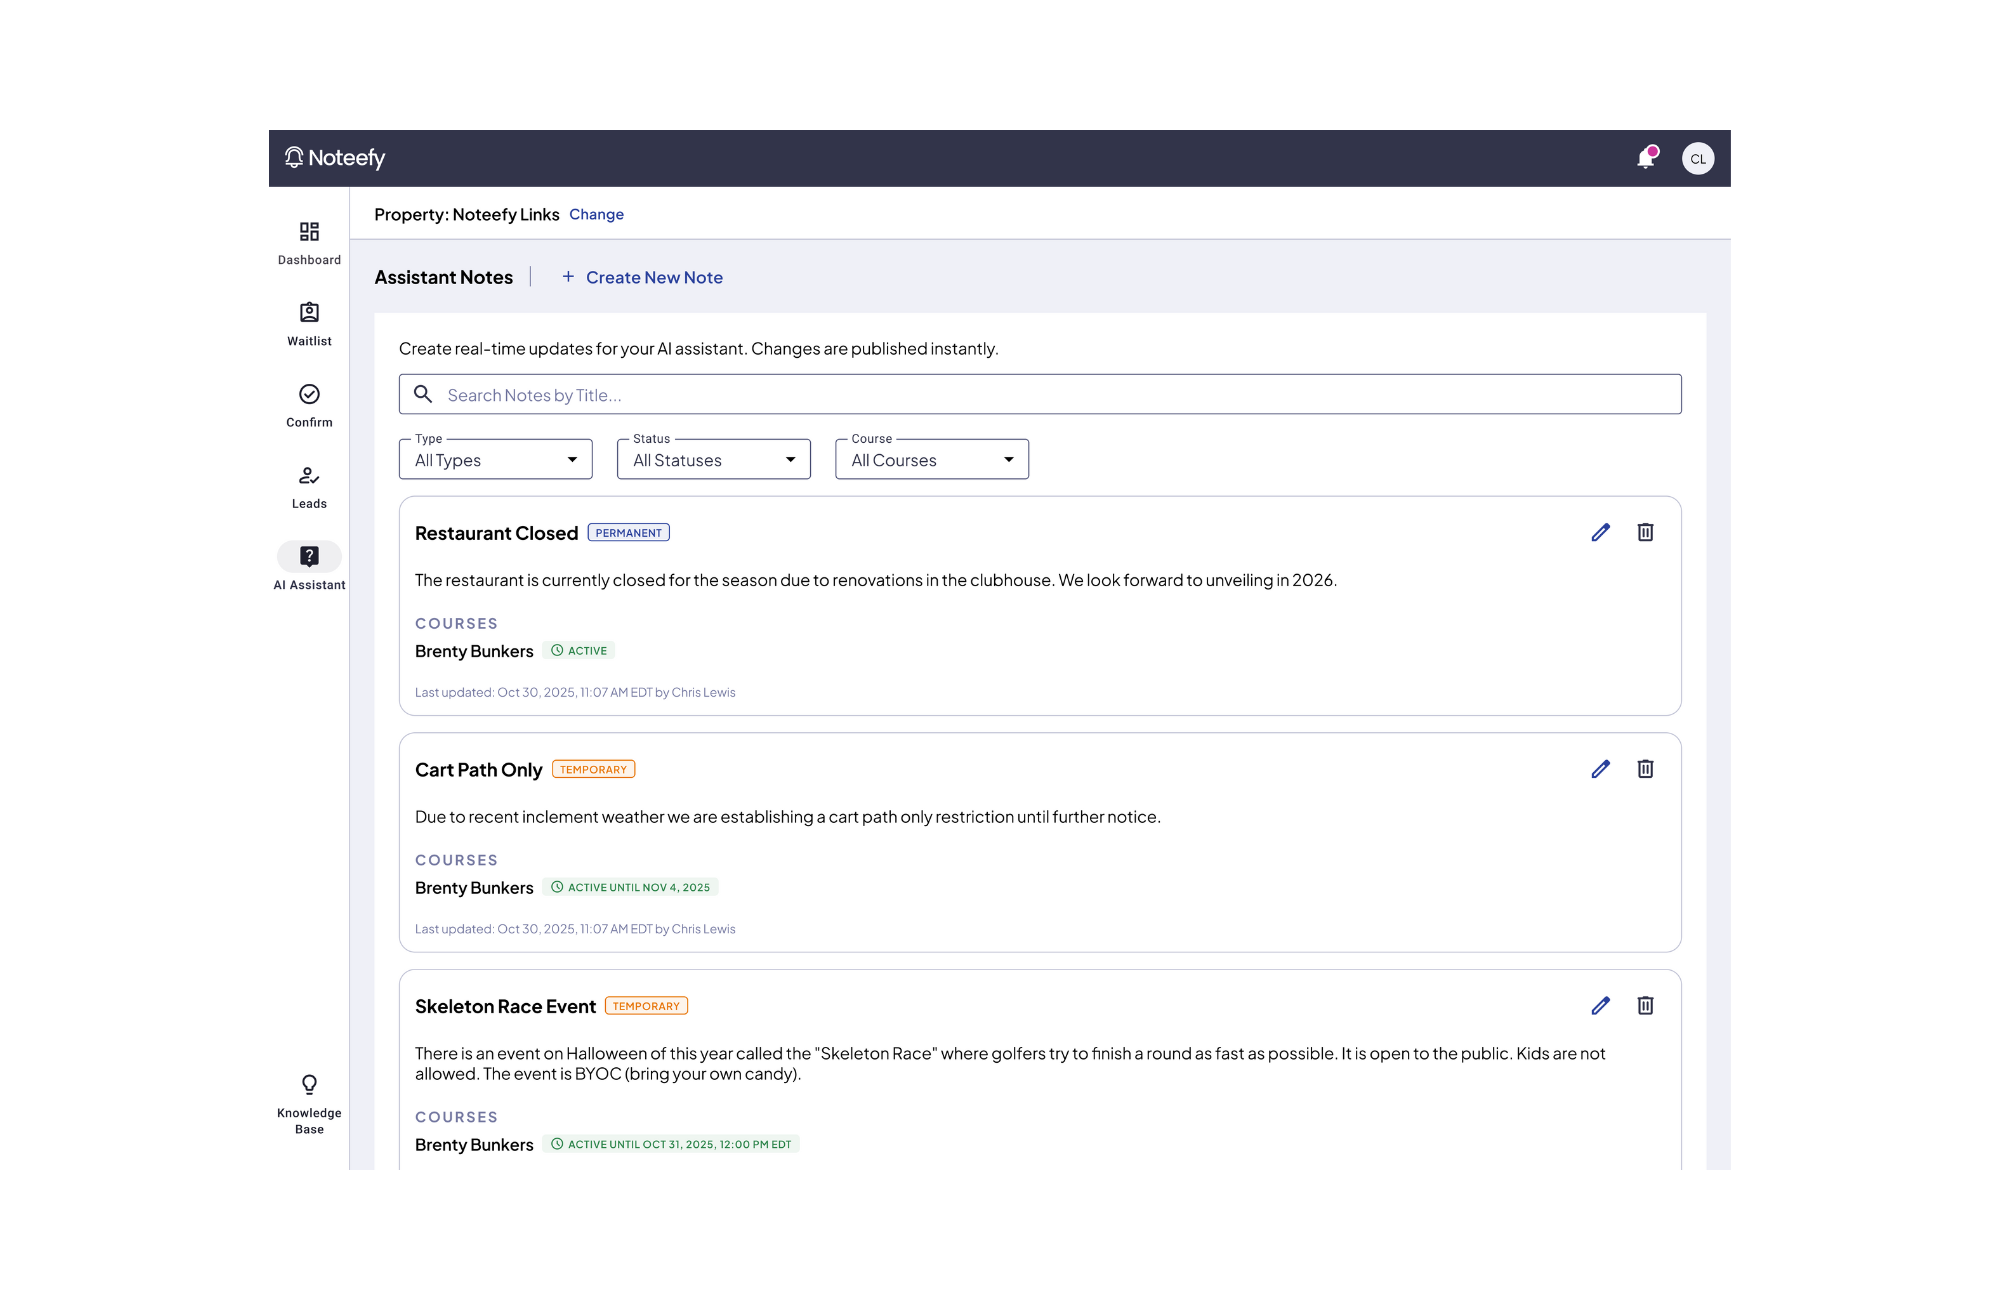Delete the Skeleton Race Event note
Screen dimensions: 2000x1300
tap(1645, 1006)
